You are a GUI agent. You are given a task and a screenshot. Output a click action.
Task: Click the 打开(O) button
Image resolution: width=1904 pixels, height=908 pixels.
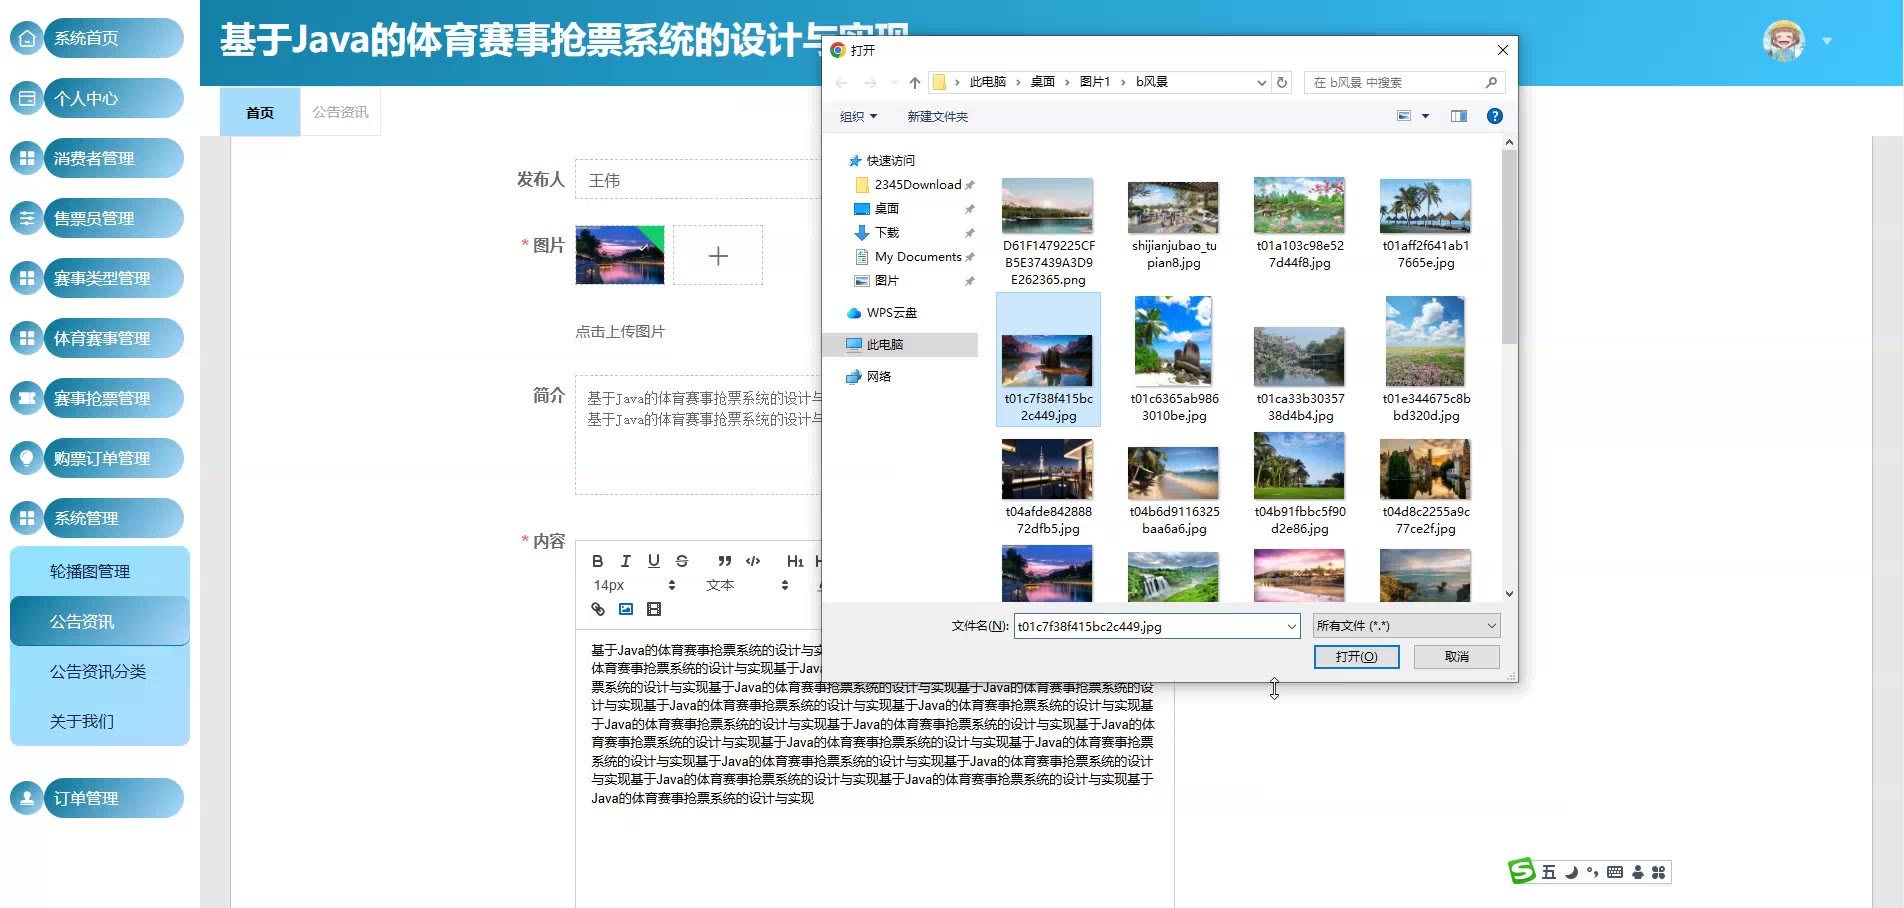coord(1356,656)
